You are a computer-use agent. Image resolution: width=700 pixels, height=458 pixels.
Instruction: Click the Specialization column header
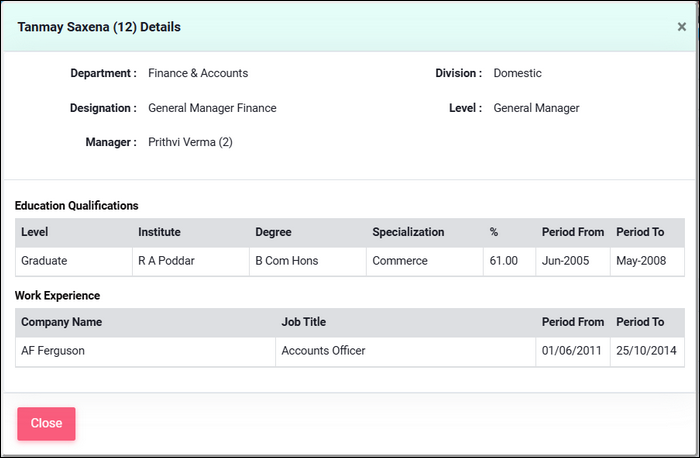(x=408, y=232)
